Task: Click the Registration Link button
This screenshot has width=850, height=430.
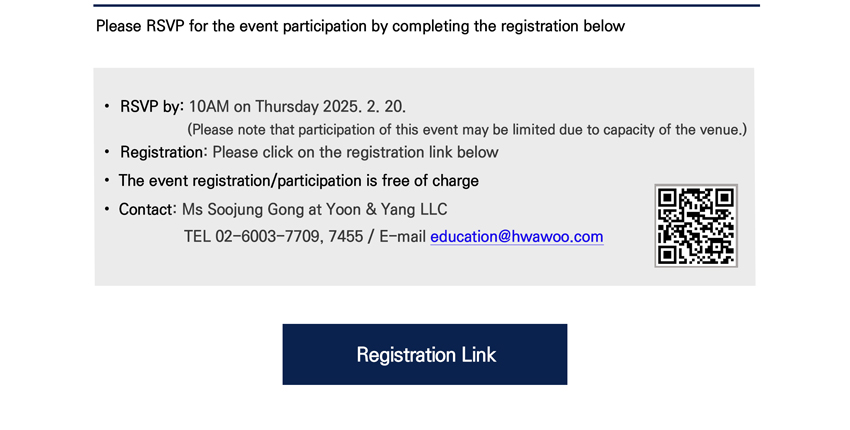Action: 424,354
